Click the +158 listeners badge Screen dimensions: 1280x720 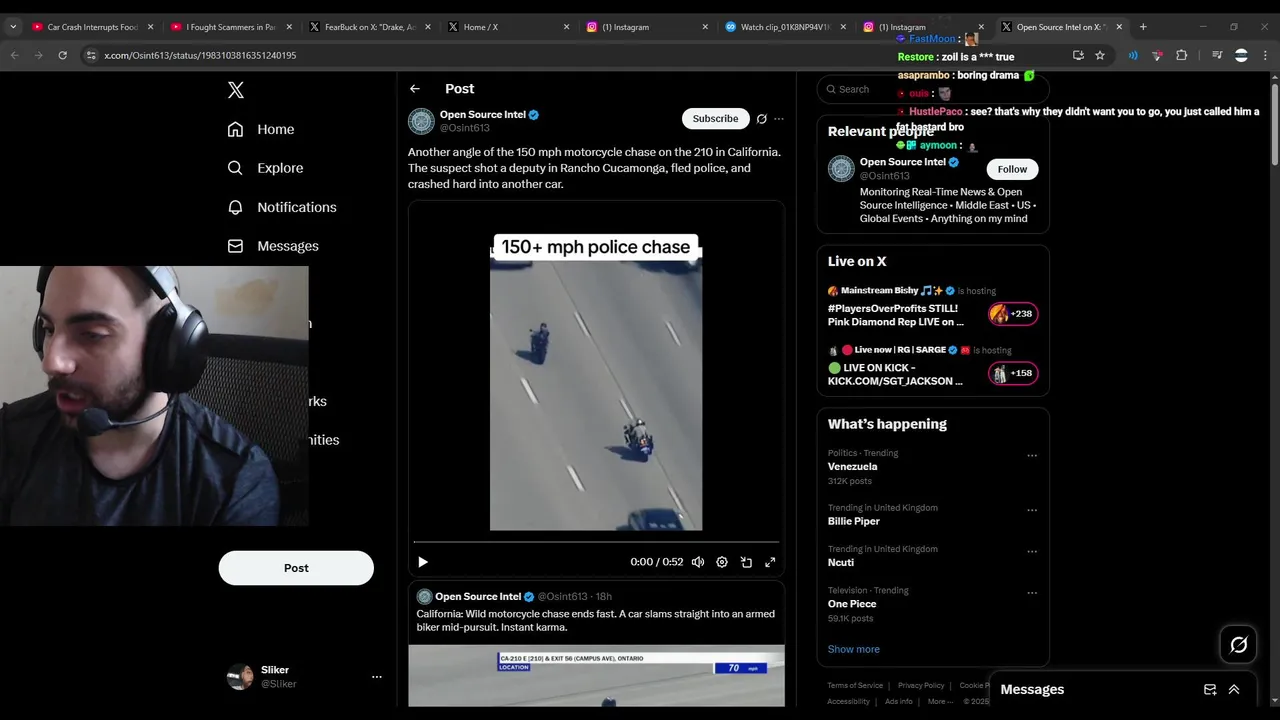pos(1013,373)
